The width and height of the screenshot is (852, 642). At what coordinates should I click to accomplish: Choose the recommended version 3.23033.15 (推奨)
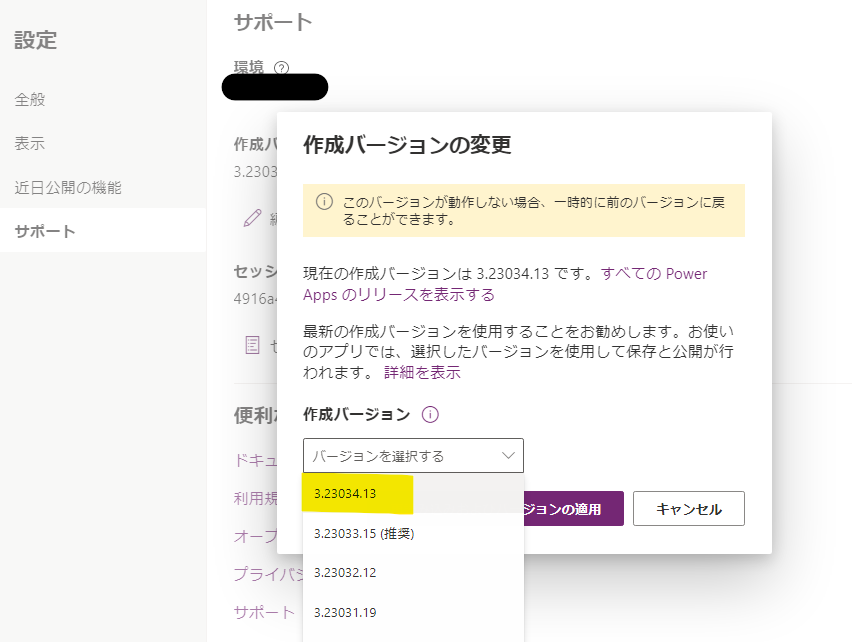click(364, 533)
